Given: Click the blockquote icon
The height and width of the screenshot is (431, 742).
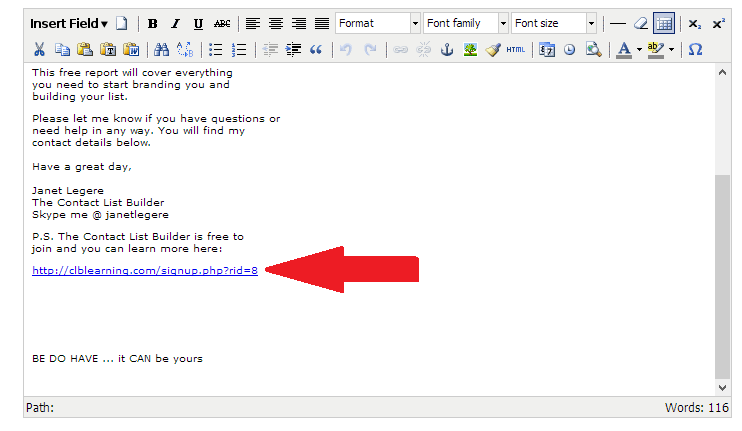Looking at the screenshot, I should (x=316, y=49).
